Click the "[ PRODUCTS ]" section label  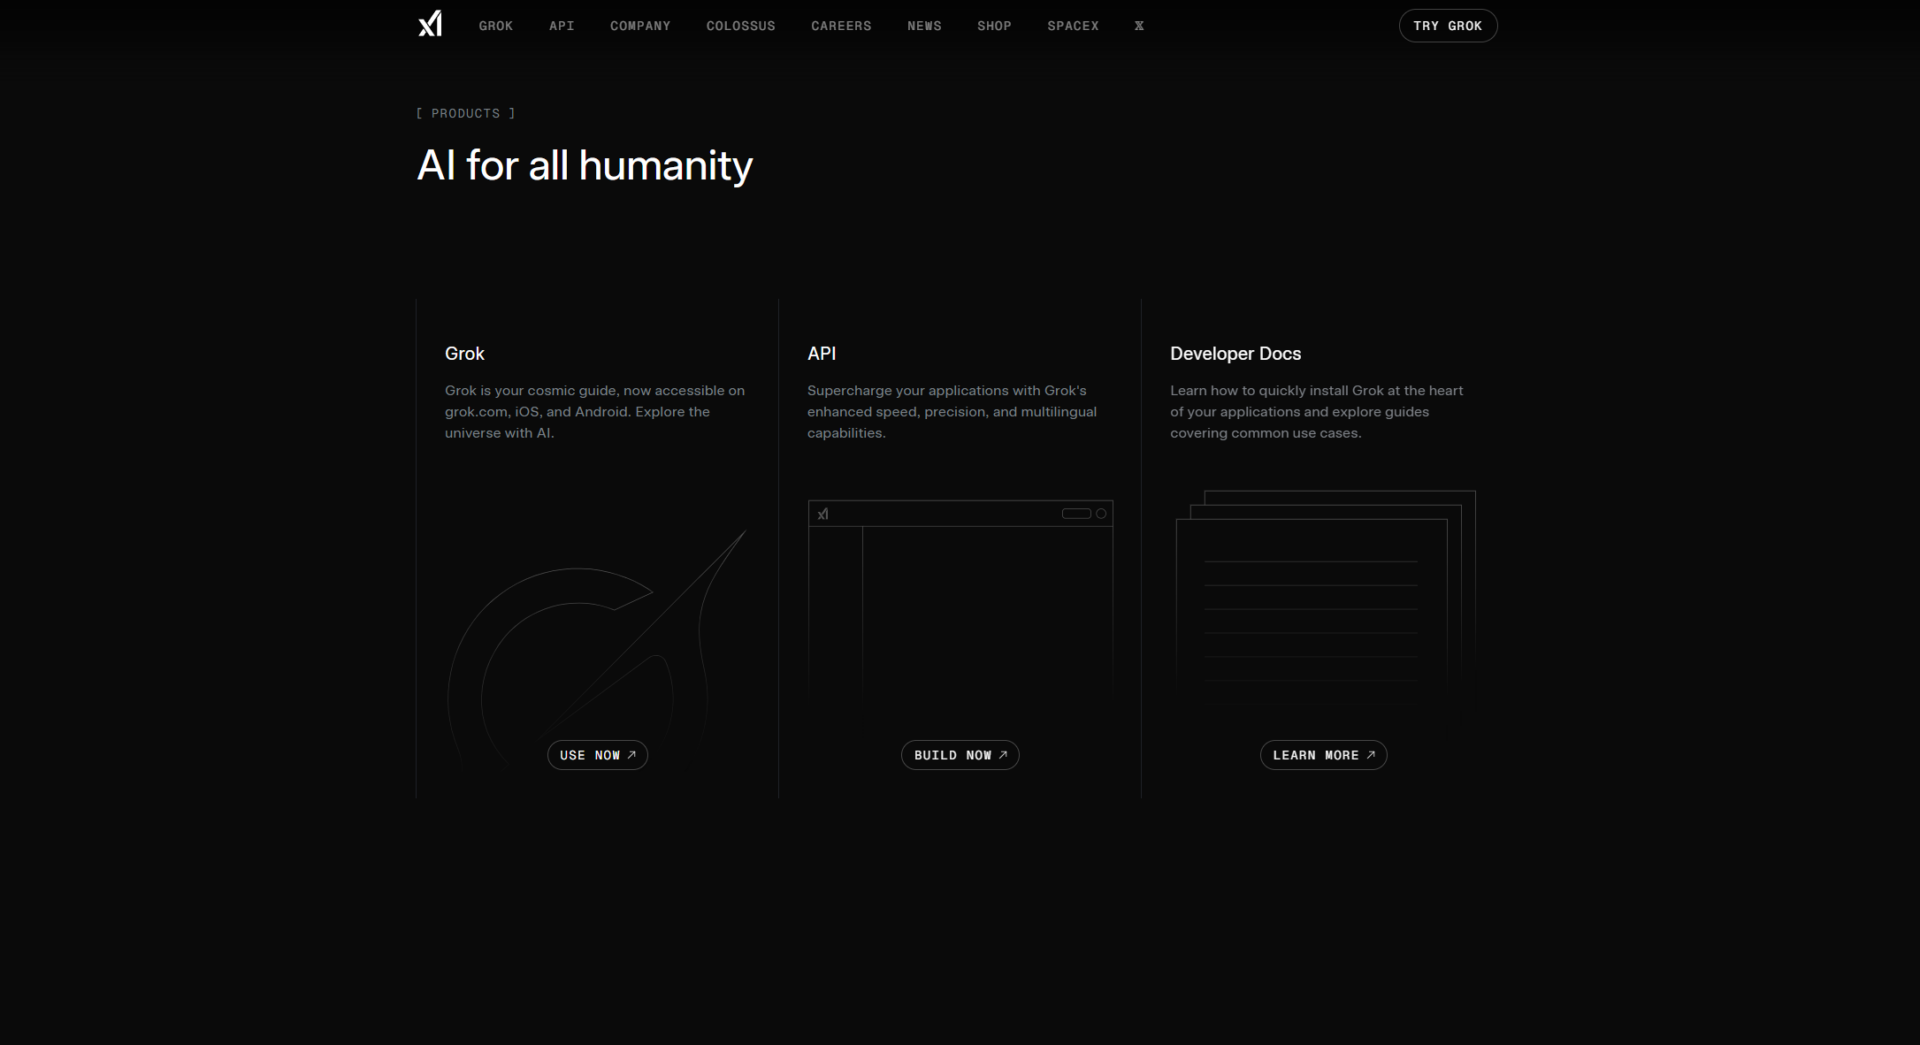pos(466,114)
